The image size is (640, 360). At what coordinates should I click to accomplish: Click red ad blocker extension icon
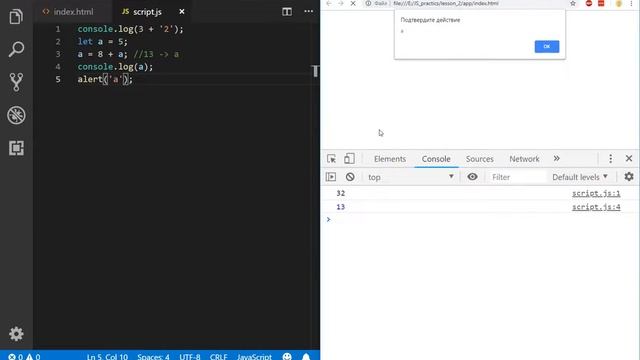point(589,3)
